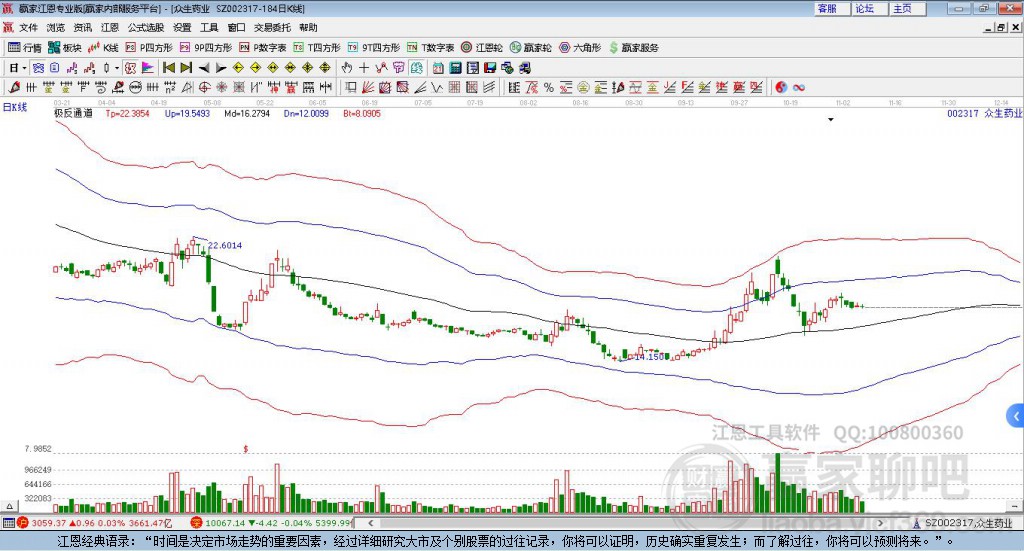
Task: Click the floppy disk save icon
Action: point(490,68)
